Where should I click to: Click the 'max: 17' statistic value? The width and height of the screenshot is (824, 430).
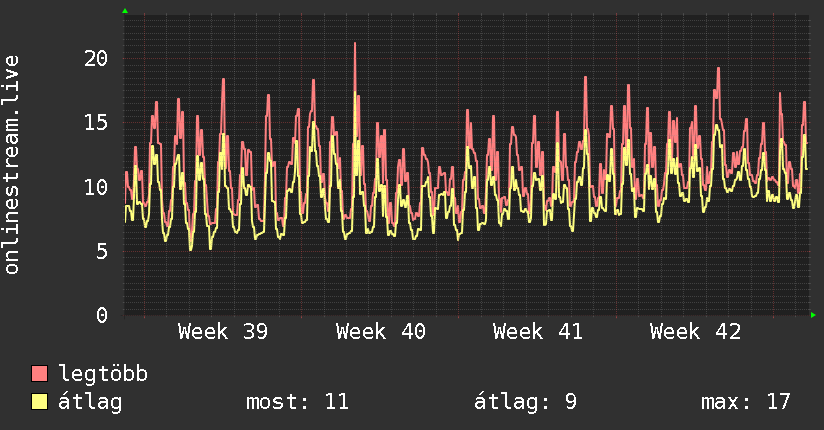746,402
